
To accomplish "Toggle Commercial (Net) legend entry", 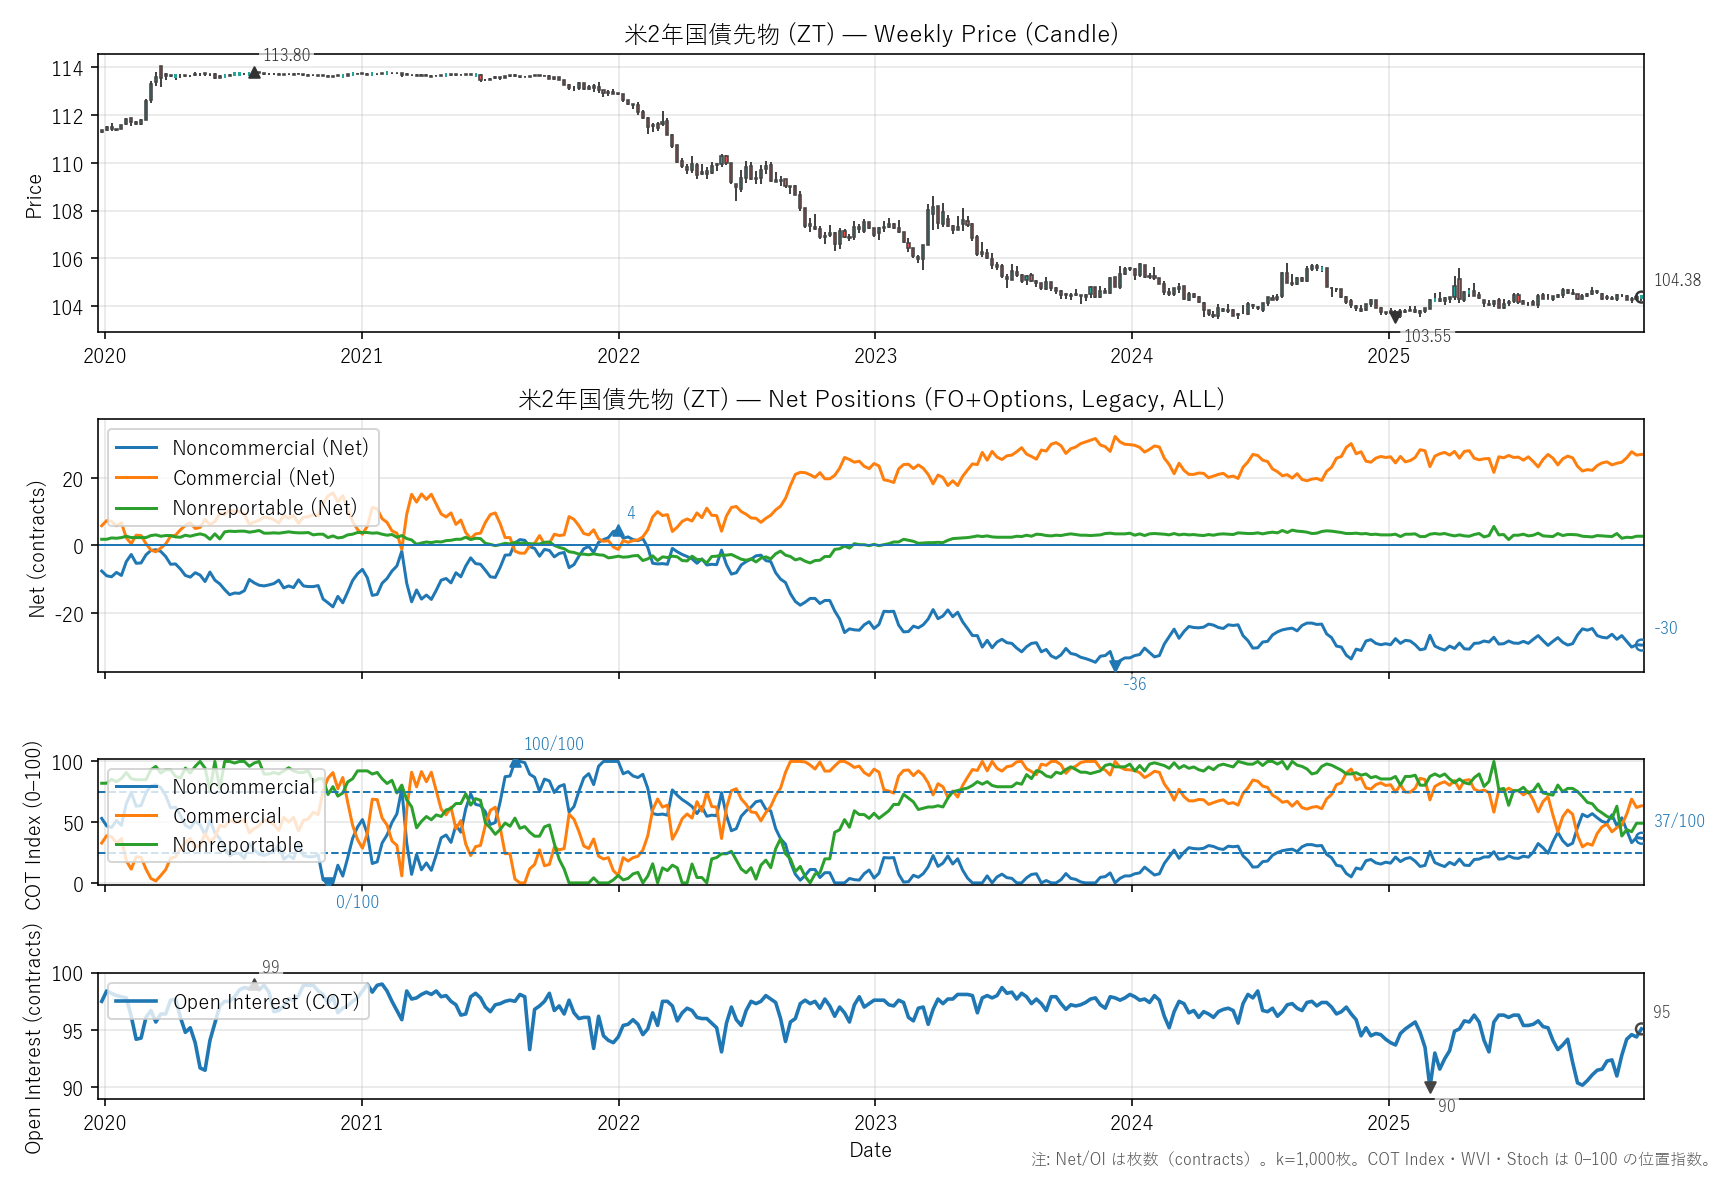I will pyautogui.click(x=254, y=478).
